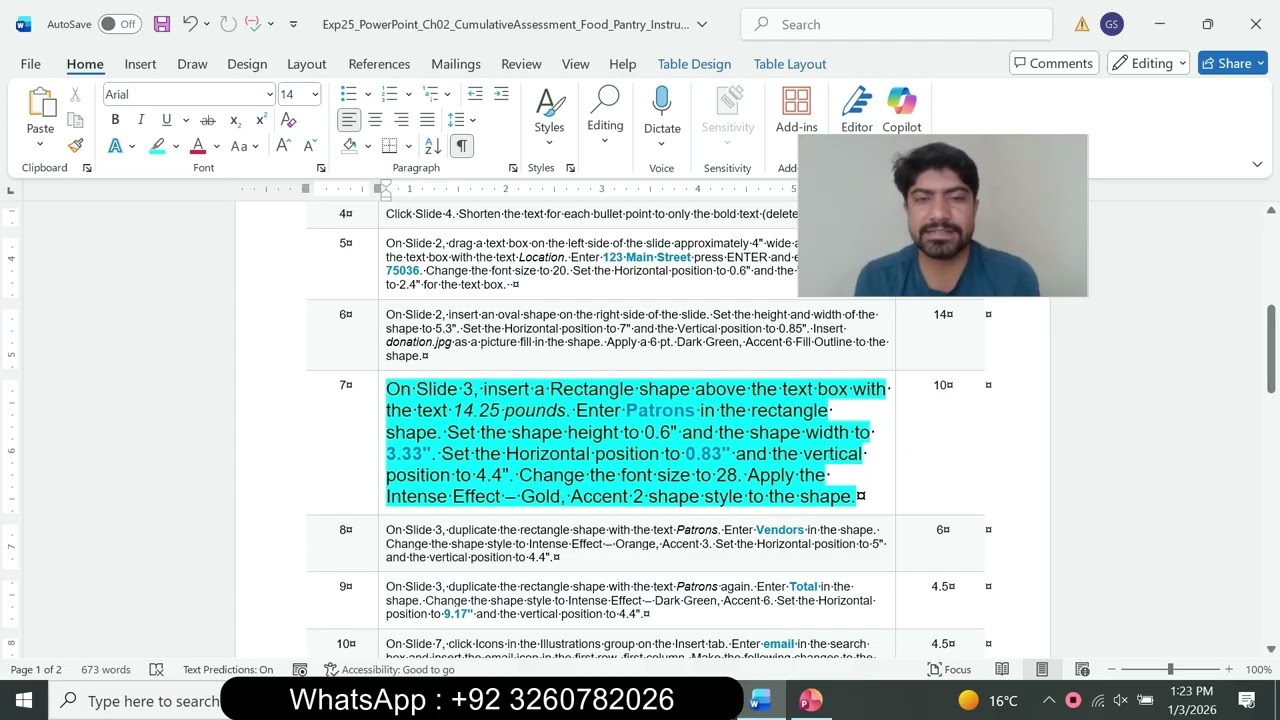The width and height of the screenshot is (1280, 720).
Task: Click the Copy icon in Clipboard group
Action: (75, 120)
